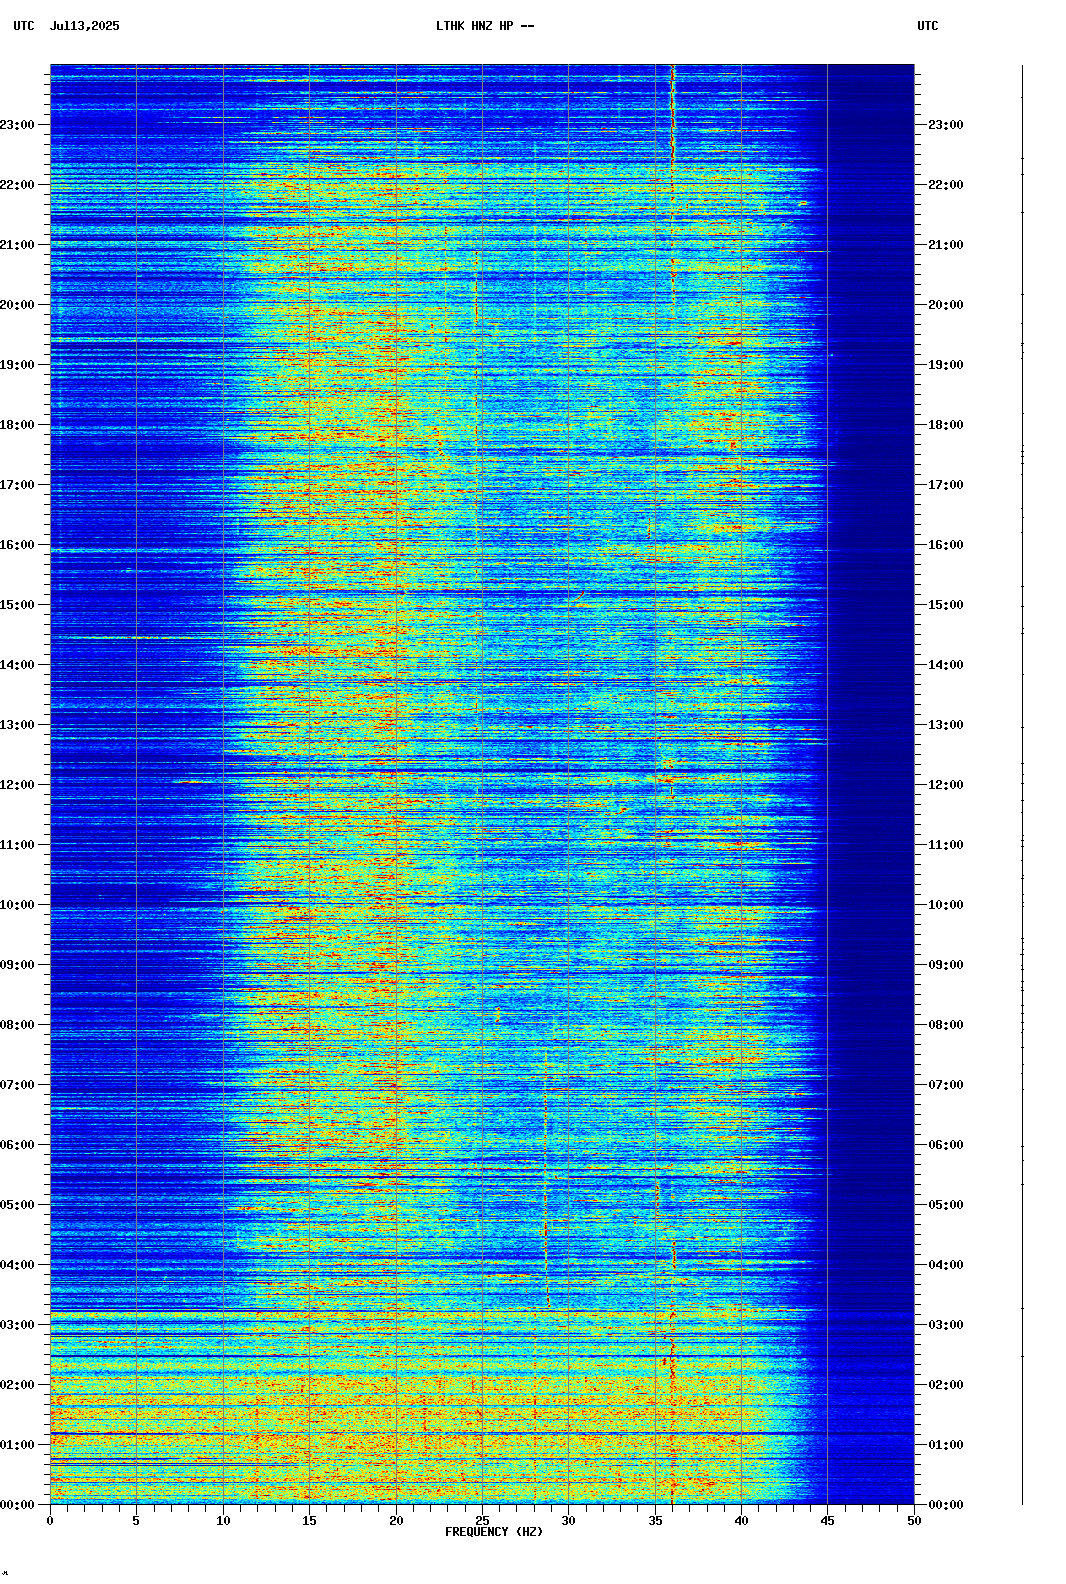
Task: Click the 'FREQUENCY (HZ)' axis title
Action: click(494, 1532)
